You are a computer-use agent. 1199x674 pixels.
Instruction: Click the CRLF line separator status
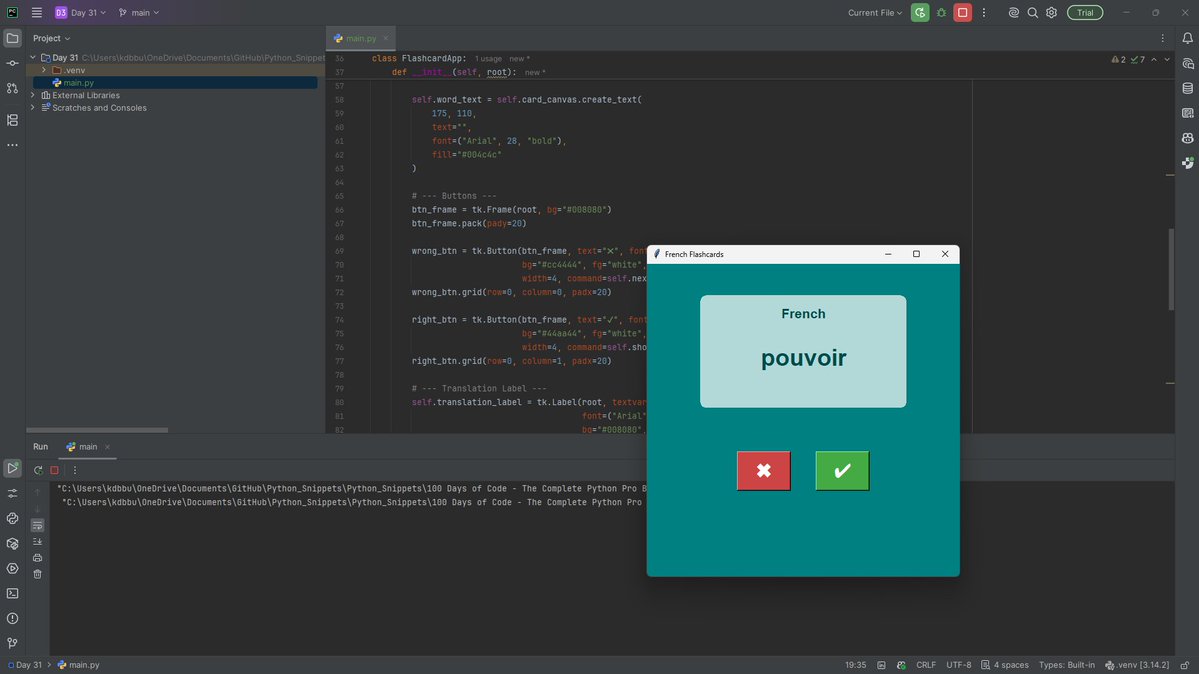[x=926, y=665]
